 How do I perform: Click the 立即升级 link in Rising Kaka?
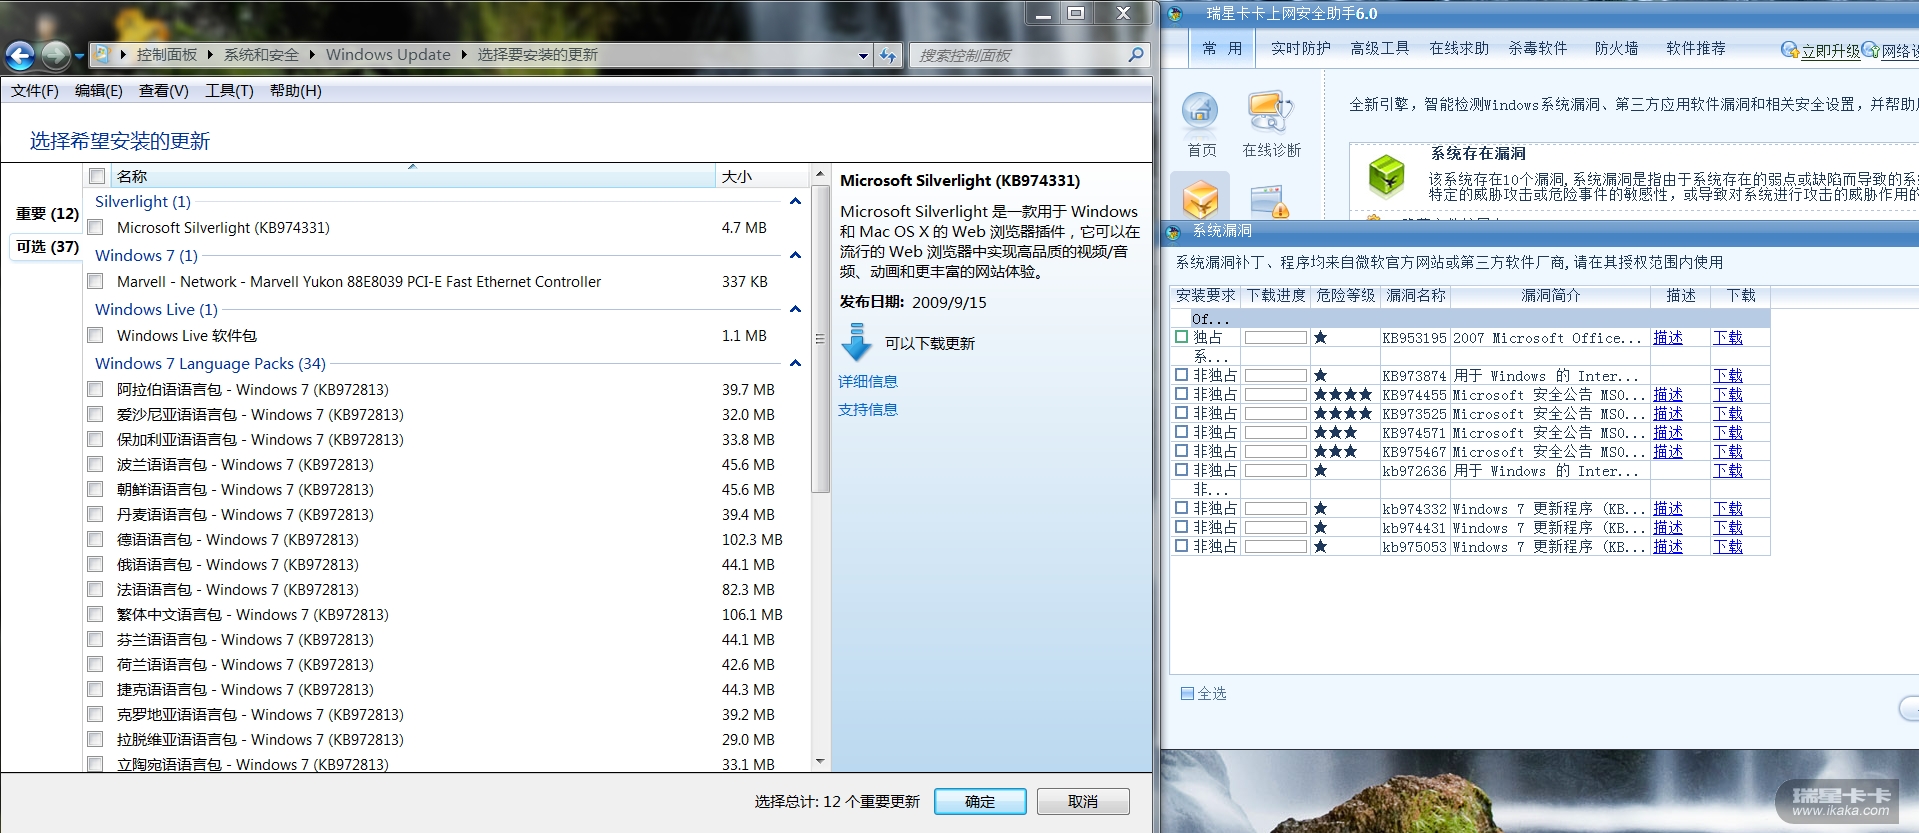[x=1831, y=51]
